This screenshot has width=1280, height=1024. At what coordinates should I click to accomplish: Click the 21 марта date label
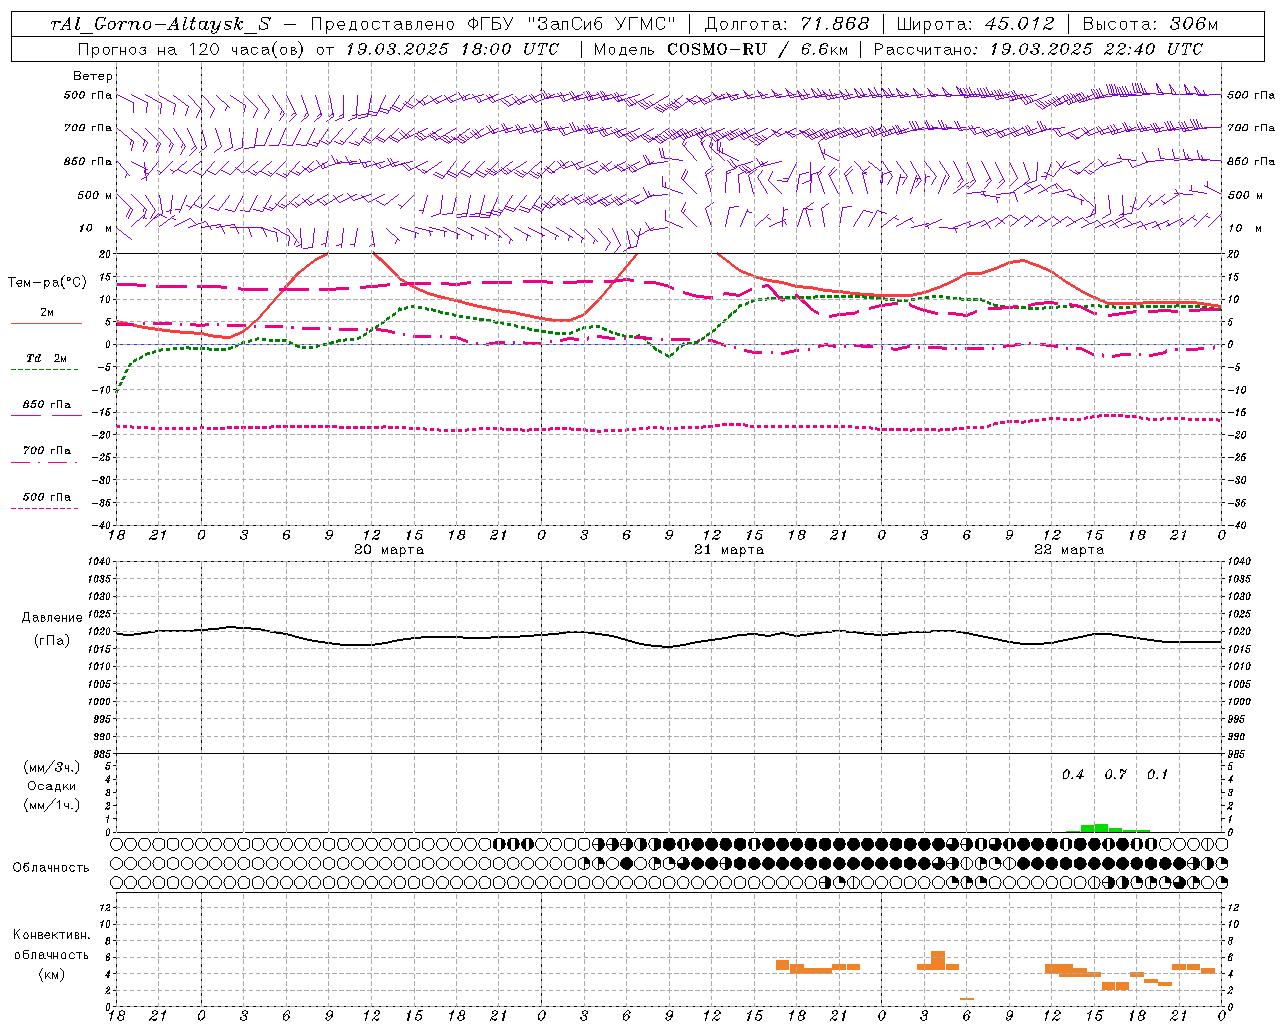(x=729, y=549)
